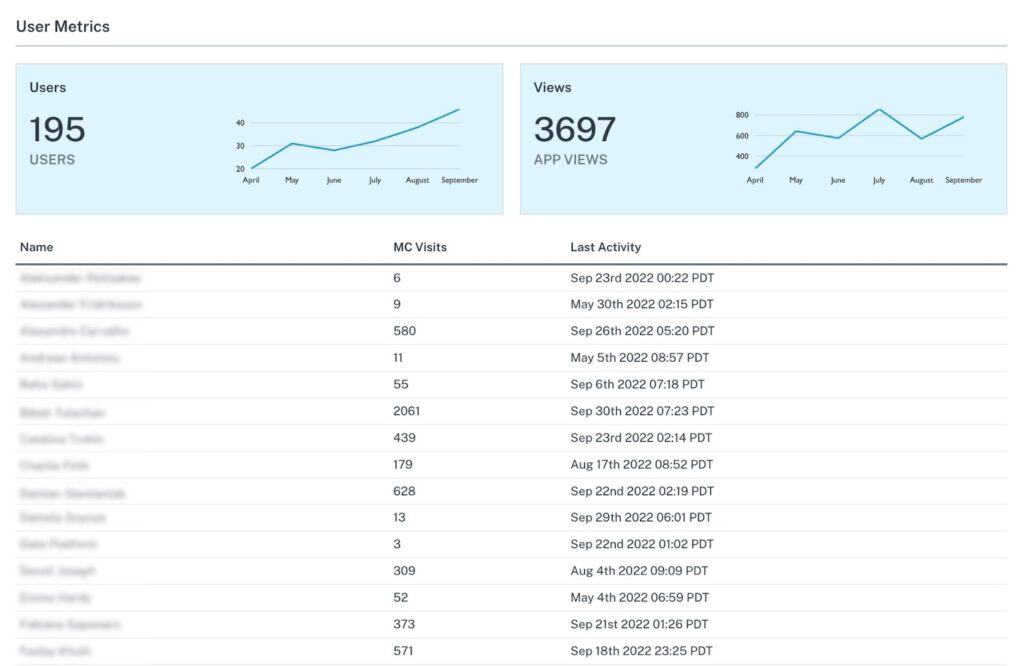Screen dimensions: 1024x666
Task: Click 'May 5th 2022 08:57 PDT' cell
Action: click(639, 358)
